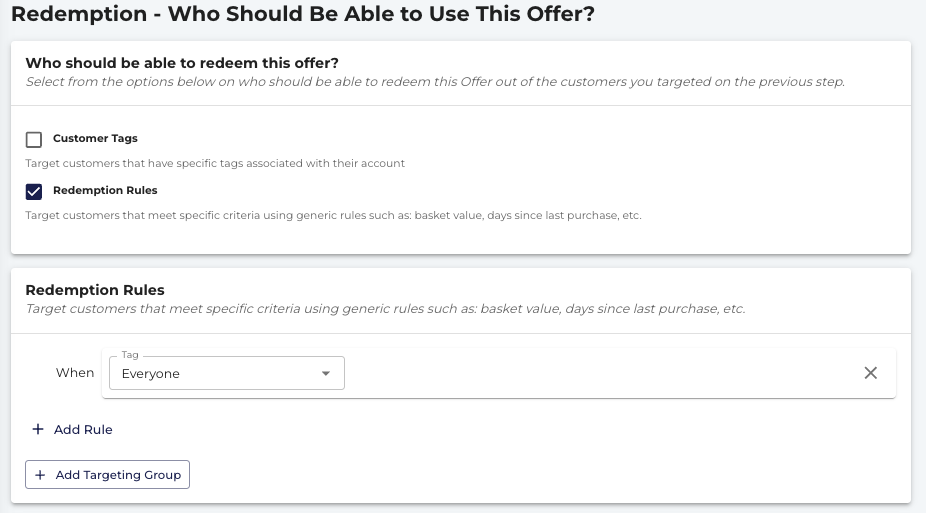Click the 'When' label beside the Tag field
926x513 pixels.
click(x=75, y=373)
